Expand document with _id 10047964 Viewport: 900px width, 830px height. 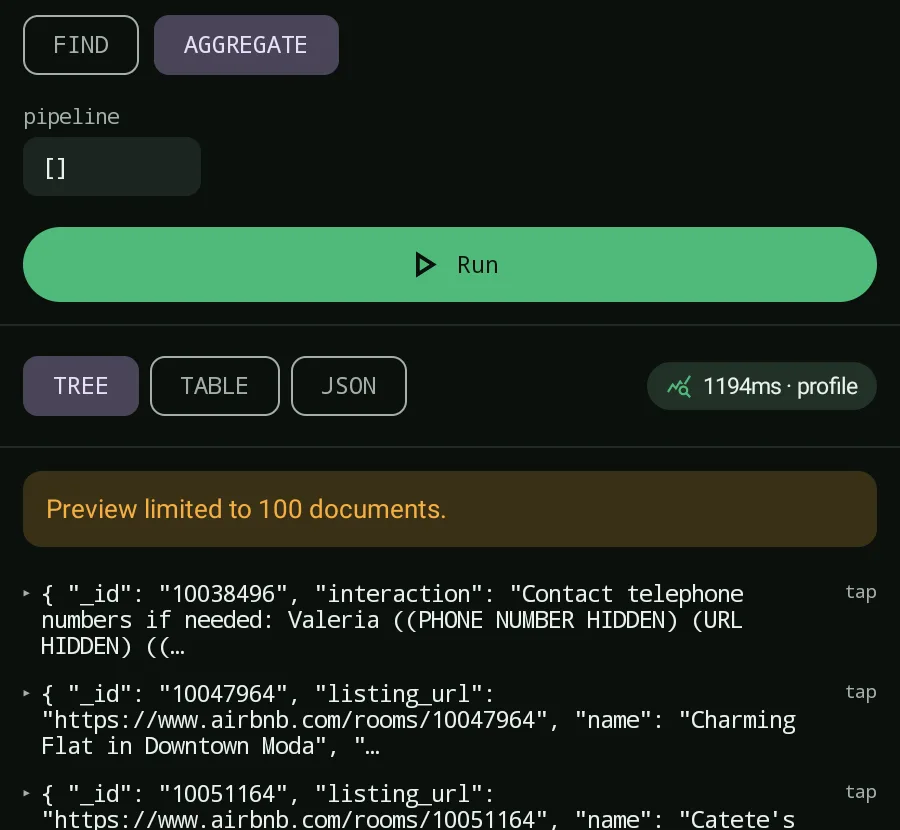click(26, 693)
